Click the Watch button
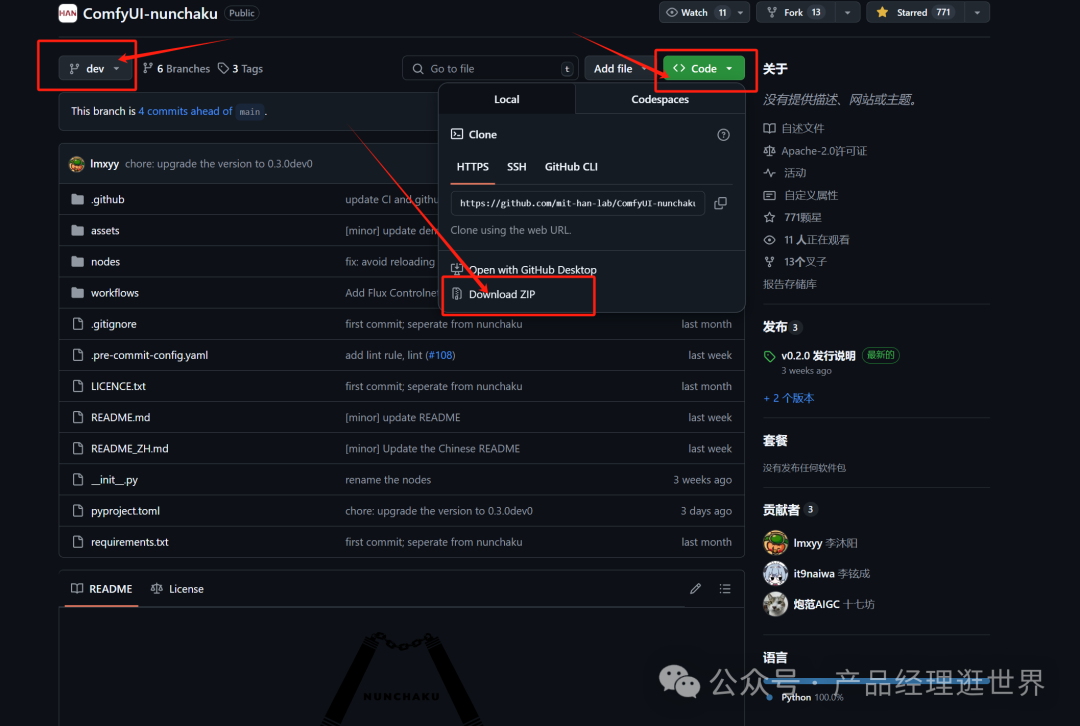 coord(695,12)
